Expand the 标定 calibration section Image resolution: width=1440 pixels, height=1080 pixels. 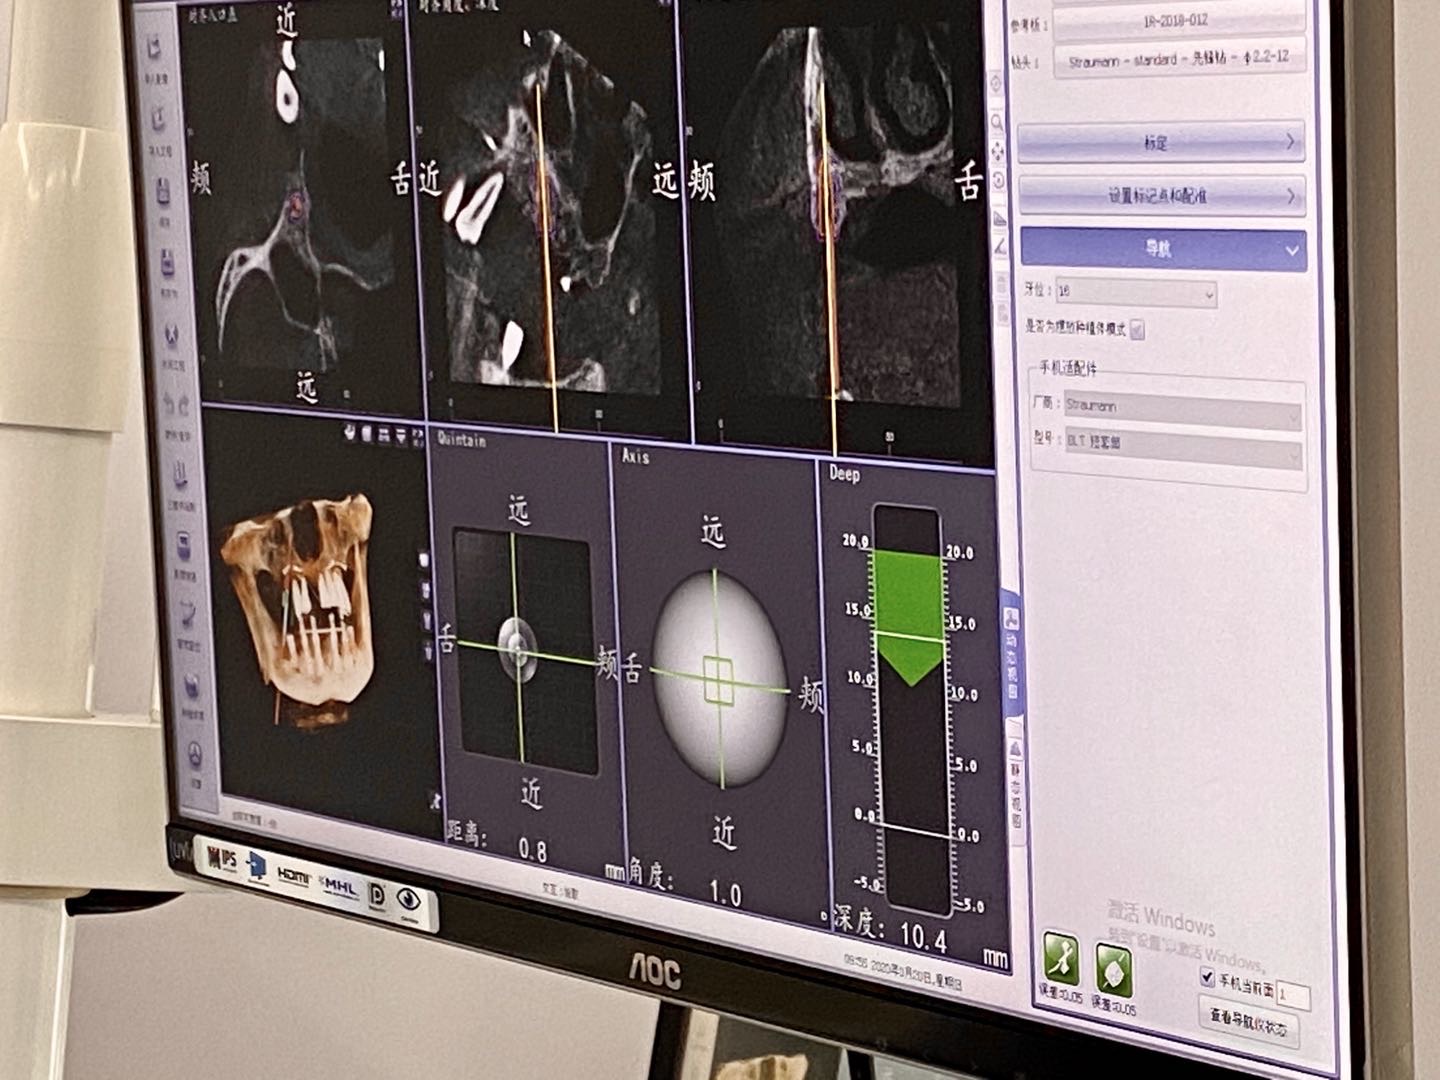[x=1161, y=143]
